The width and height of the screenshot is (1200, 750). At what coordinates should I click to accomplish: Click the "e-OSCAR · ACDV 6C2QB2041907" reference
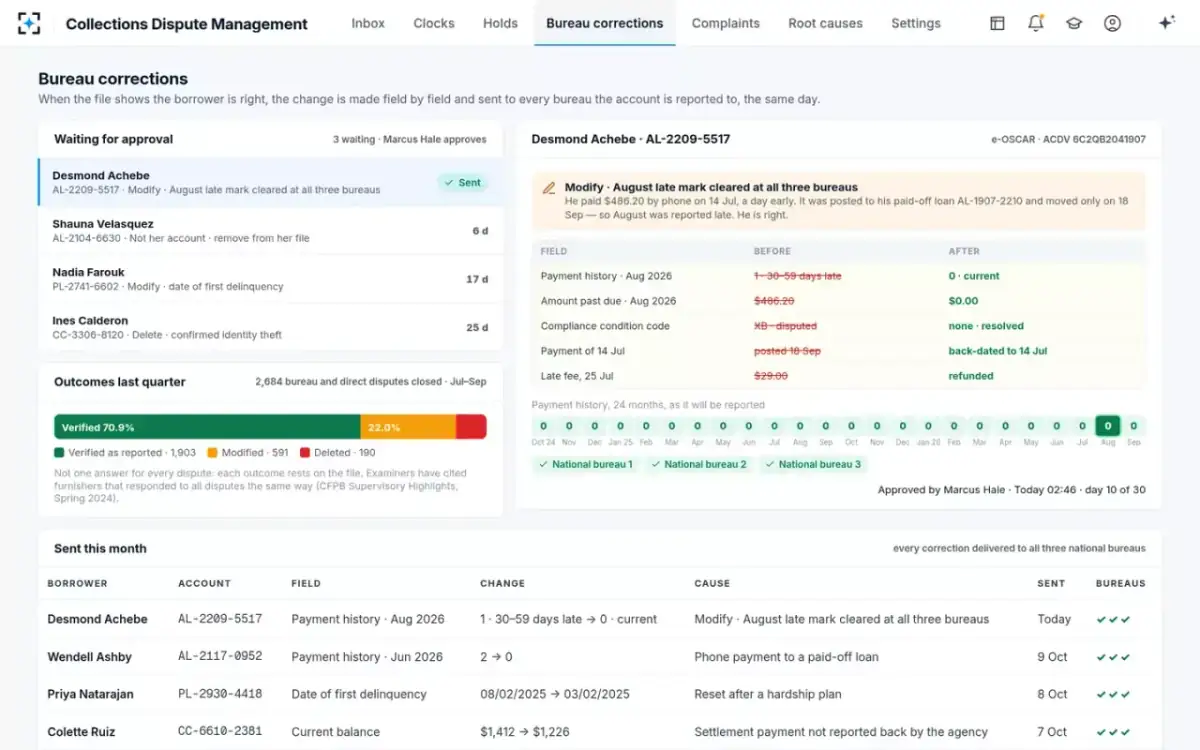tap(1068, 140)
